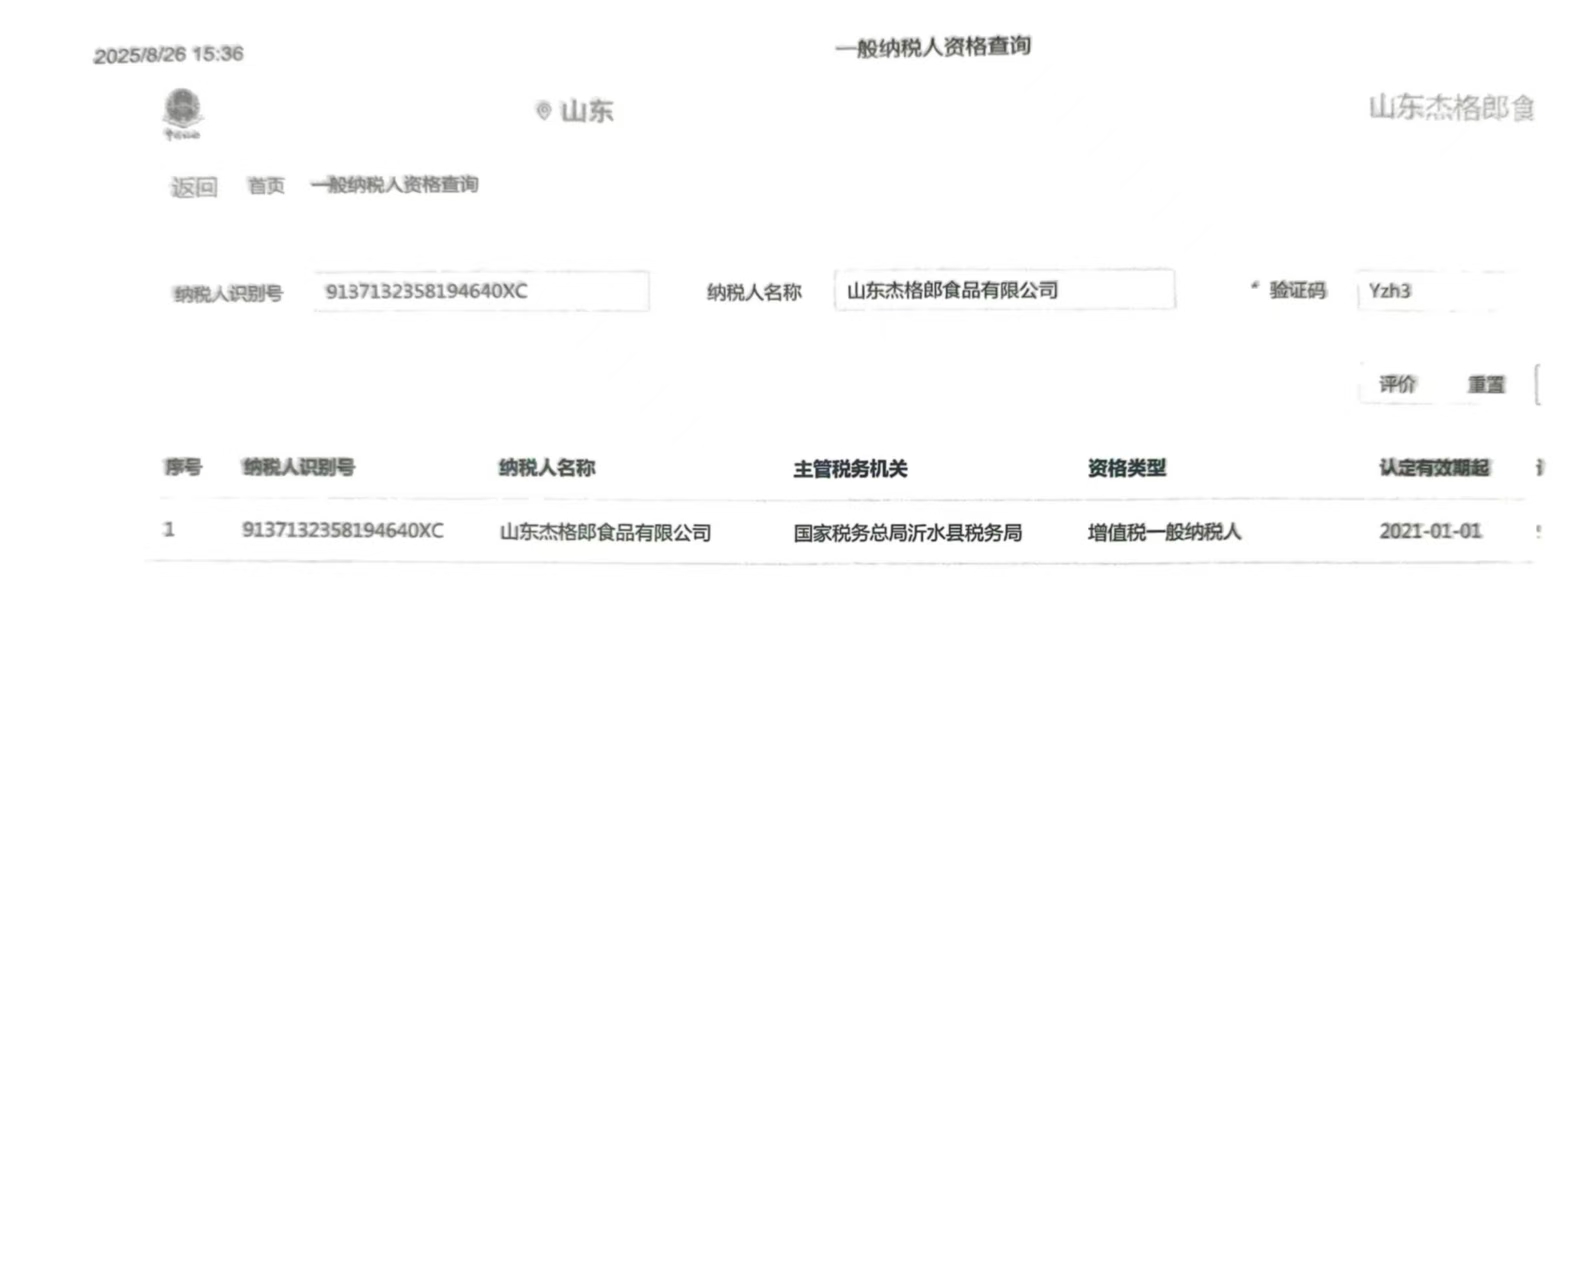This screenshot has height=1279, width=1596.
Task: Click the 2021-01-01 date cell
Action: tap(1430, 532)
